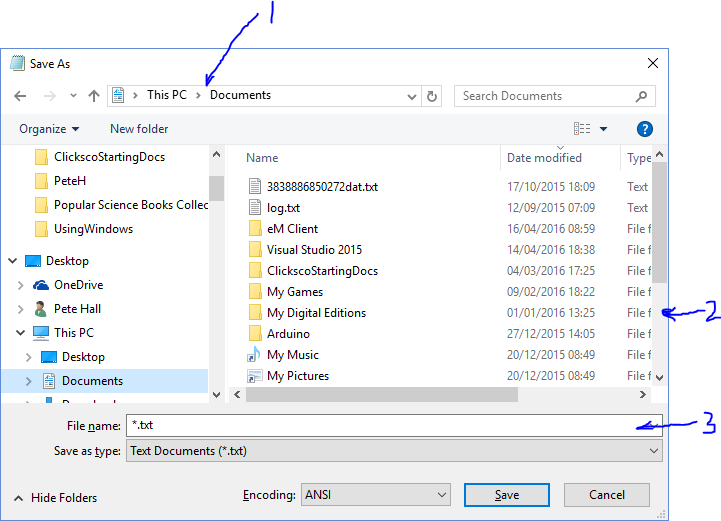The height and width of the screenshot is (521, 721).
Task: Open the blue Help icon
Action: [645, 129]
